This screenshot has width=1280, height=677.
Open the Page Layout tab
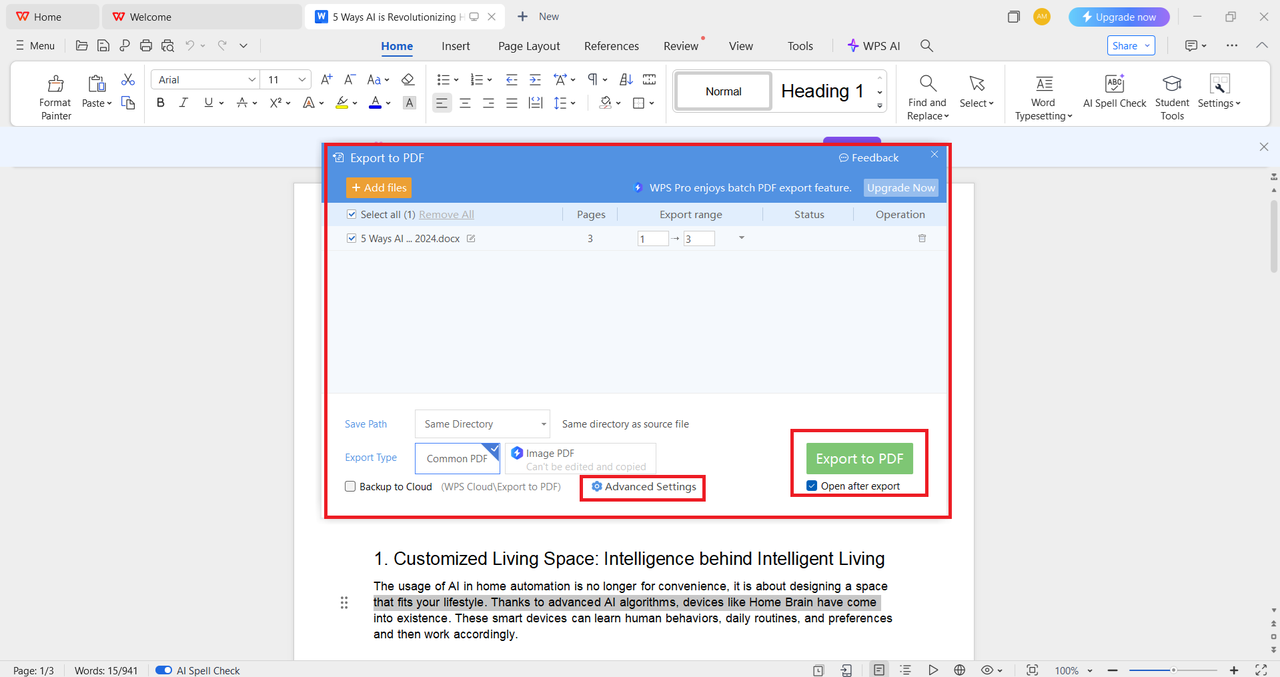529,46
